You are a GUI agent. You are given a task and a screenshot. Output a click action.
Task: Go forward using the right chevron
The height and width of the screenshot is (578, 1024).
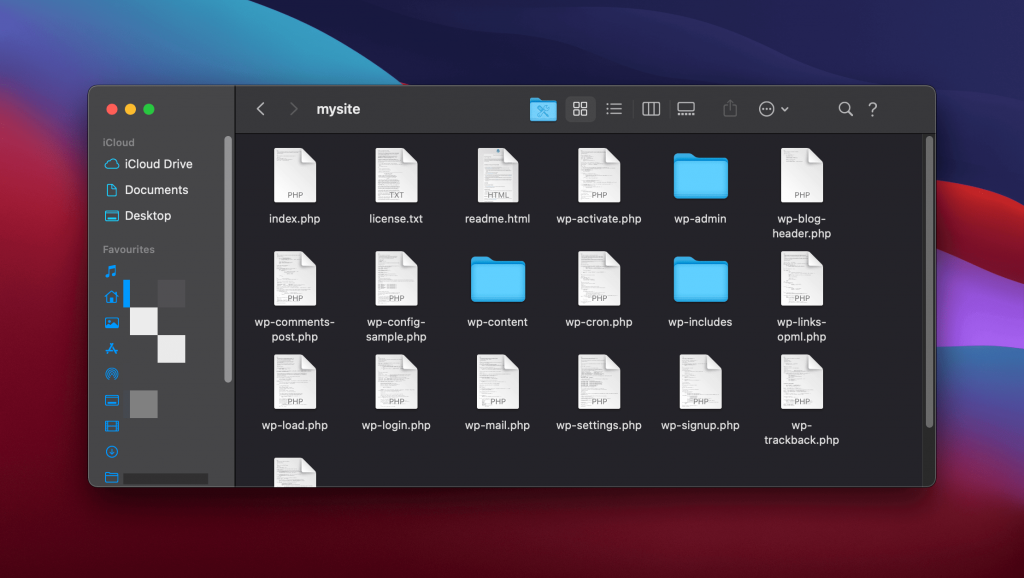(x=293, y=109)
